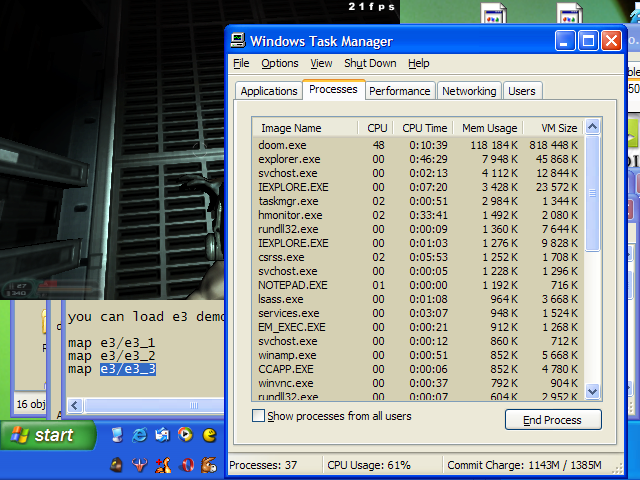The height and width of the screenshot is (480, 640).
Task: Select svchost.exe using 1 228 K memory
Action: coord(418,271)
